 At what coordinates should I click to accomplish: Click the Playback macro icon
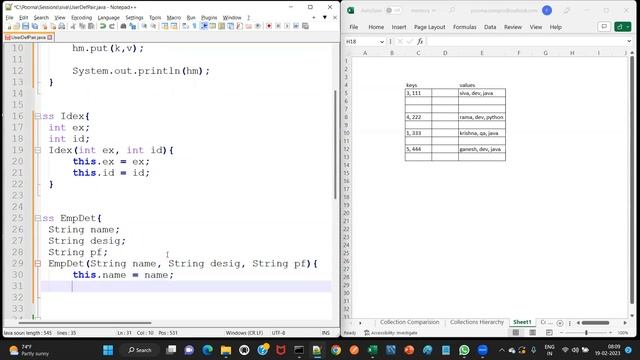point(287,26)
